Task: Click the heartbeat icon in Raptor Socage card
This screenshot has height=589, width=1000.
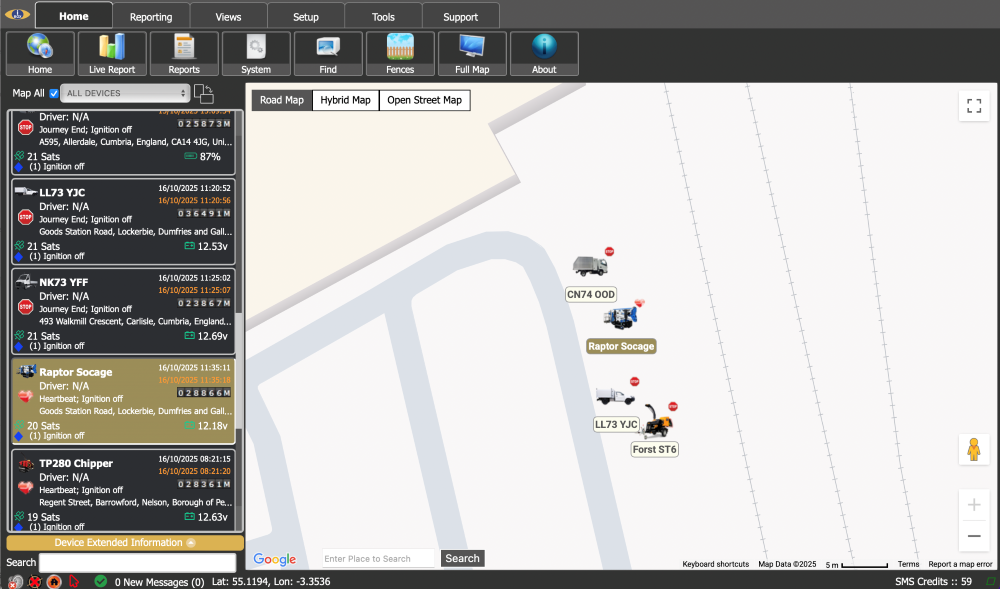Action: (26, 396)
